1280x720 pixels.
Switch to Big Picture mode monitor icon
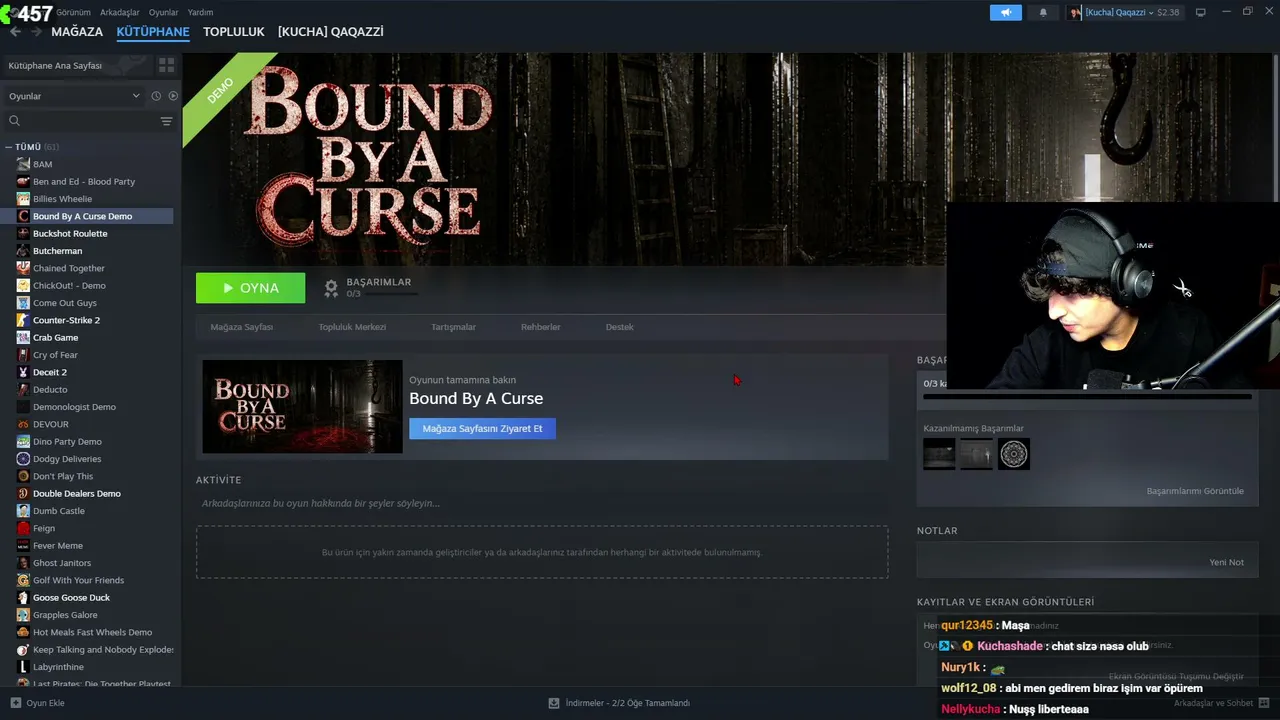(x=1201, y=12)
